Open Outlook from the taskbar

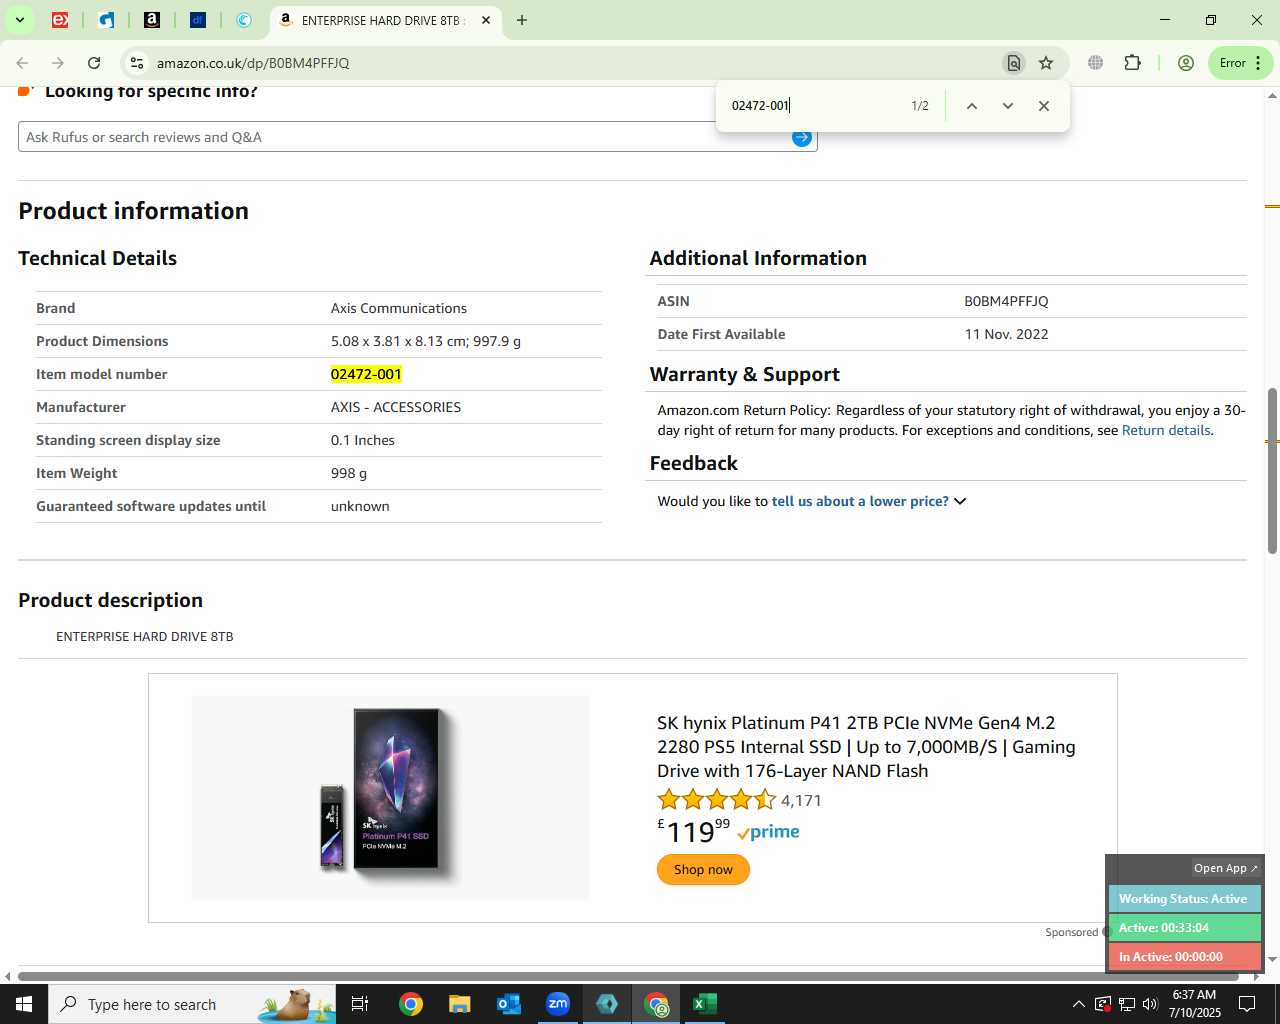[508, 1004]
